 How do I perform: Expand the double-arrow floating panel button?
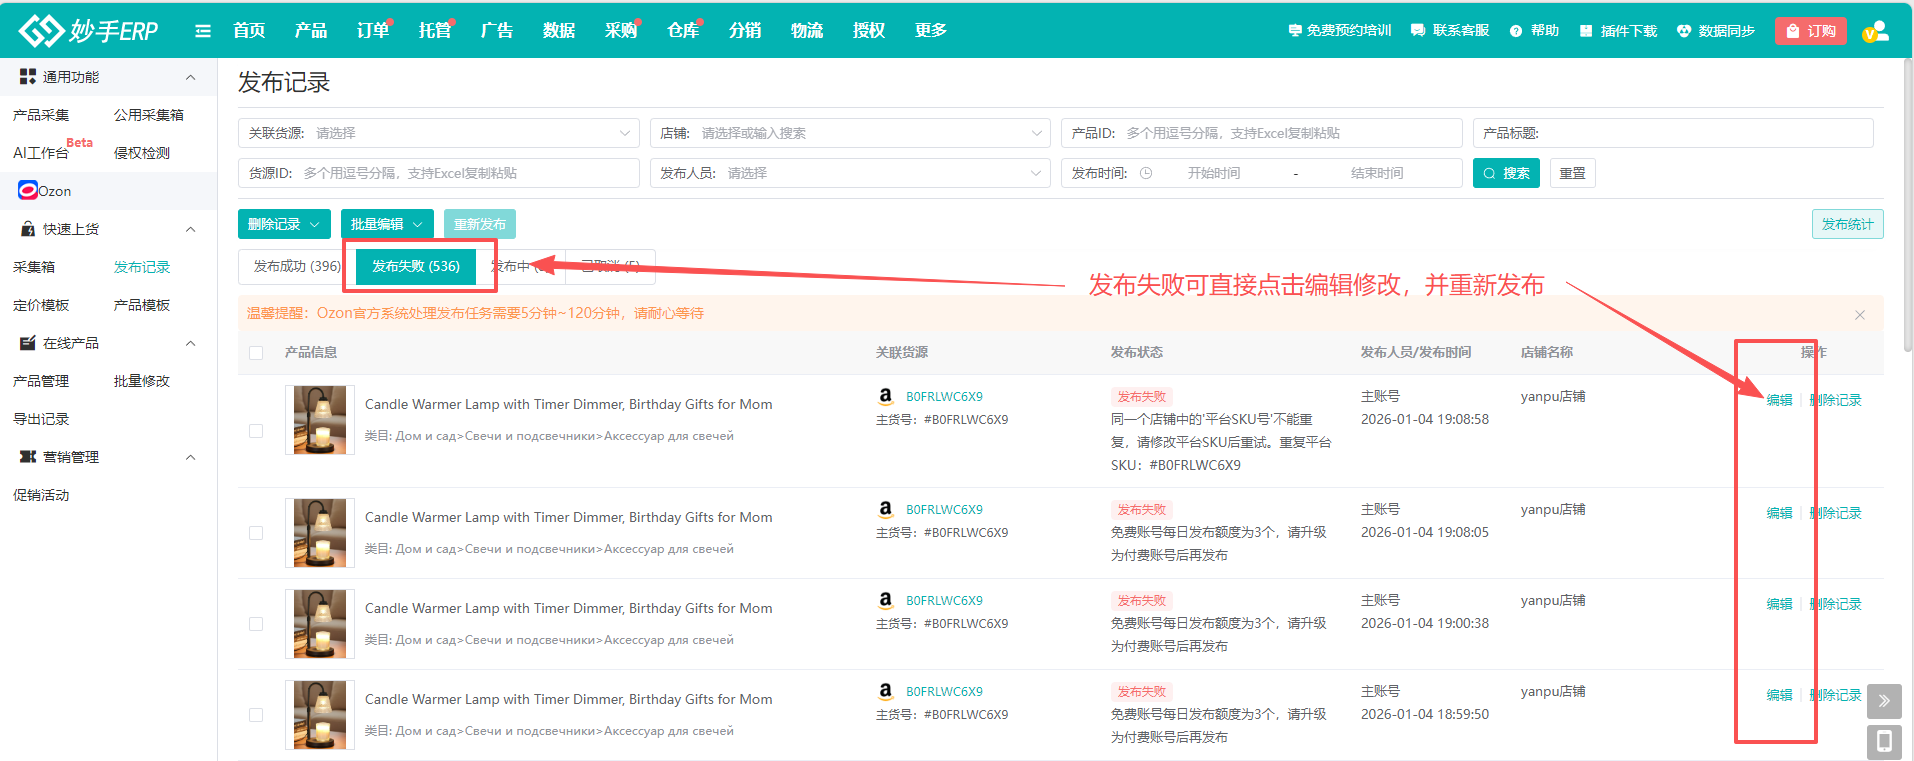1884,701
